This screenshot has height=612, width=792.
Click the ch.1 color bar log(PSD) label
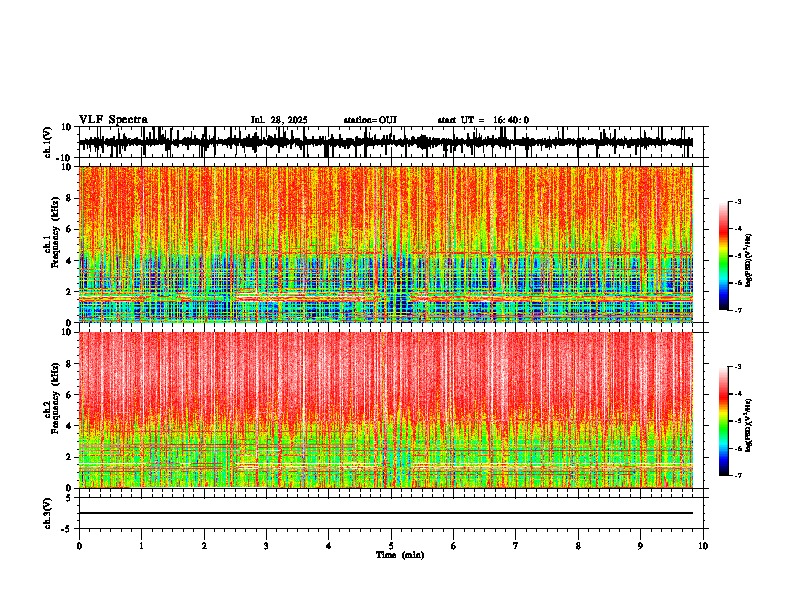pyautogui.click(x=748, y=260)
